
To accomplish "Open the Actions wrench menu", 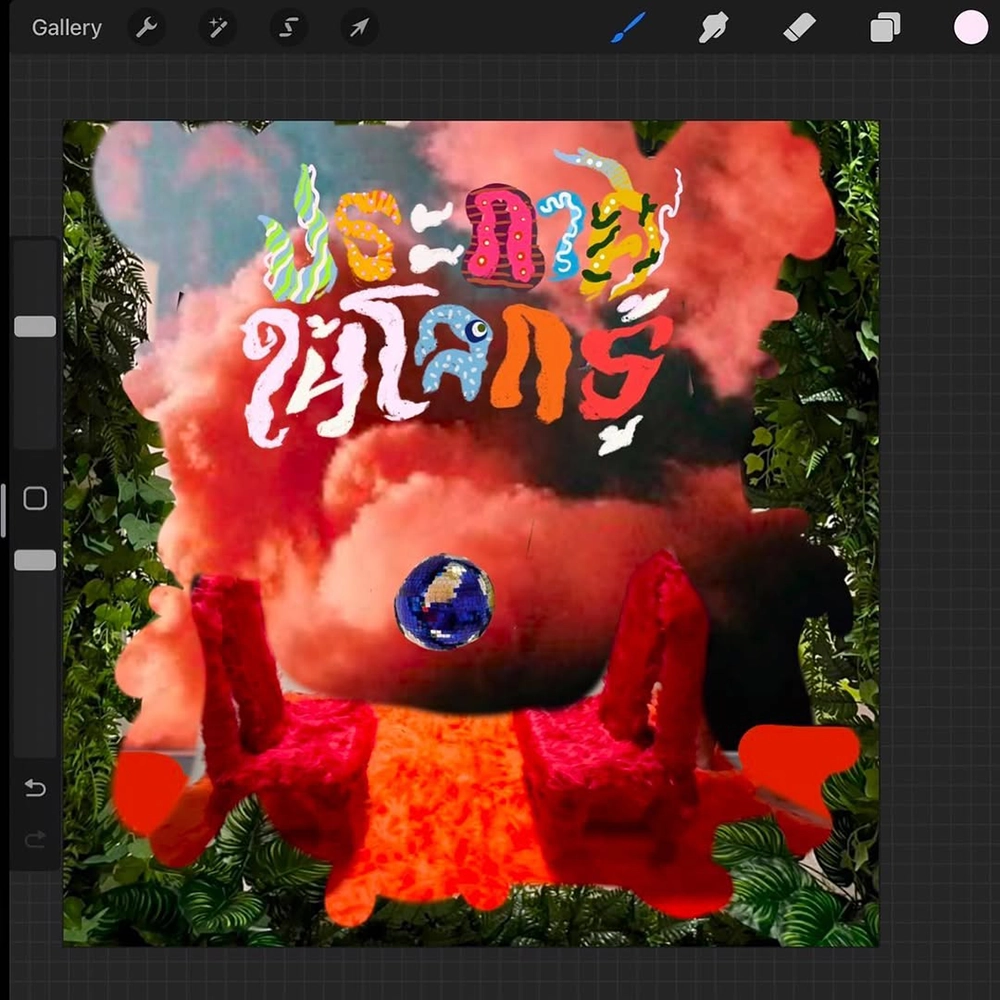I will tap(147, 28).
